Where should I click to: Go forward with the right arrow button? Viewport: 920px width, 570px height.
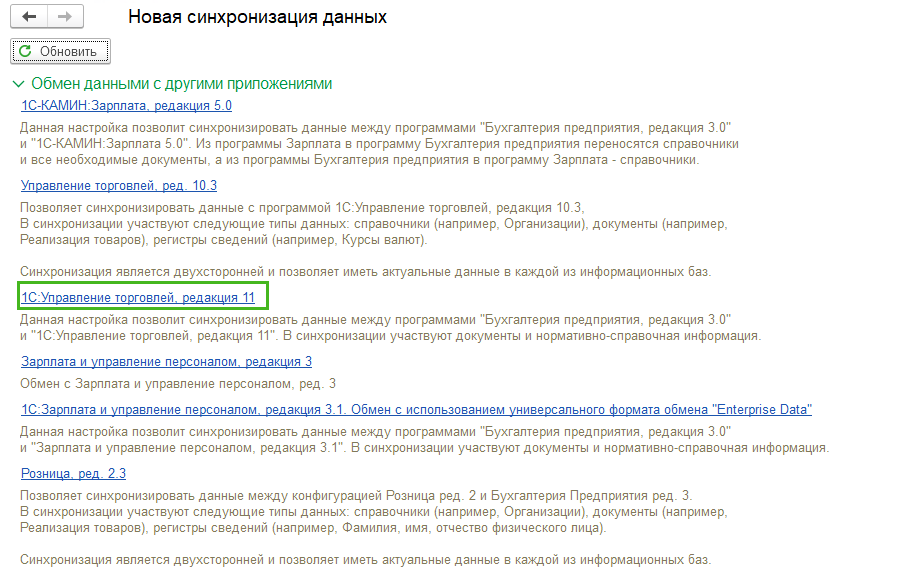tap(65, 16)
